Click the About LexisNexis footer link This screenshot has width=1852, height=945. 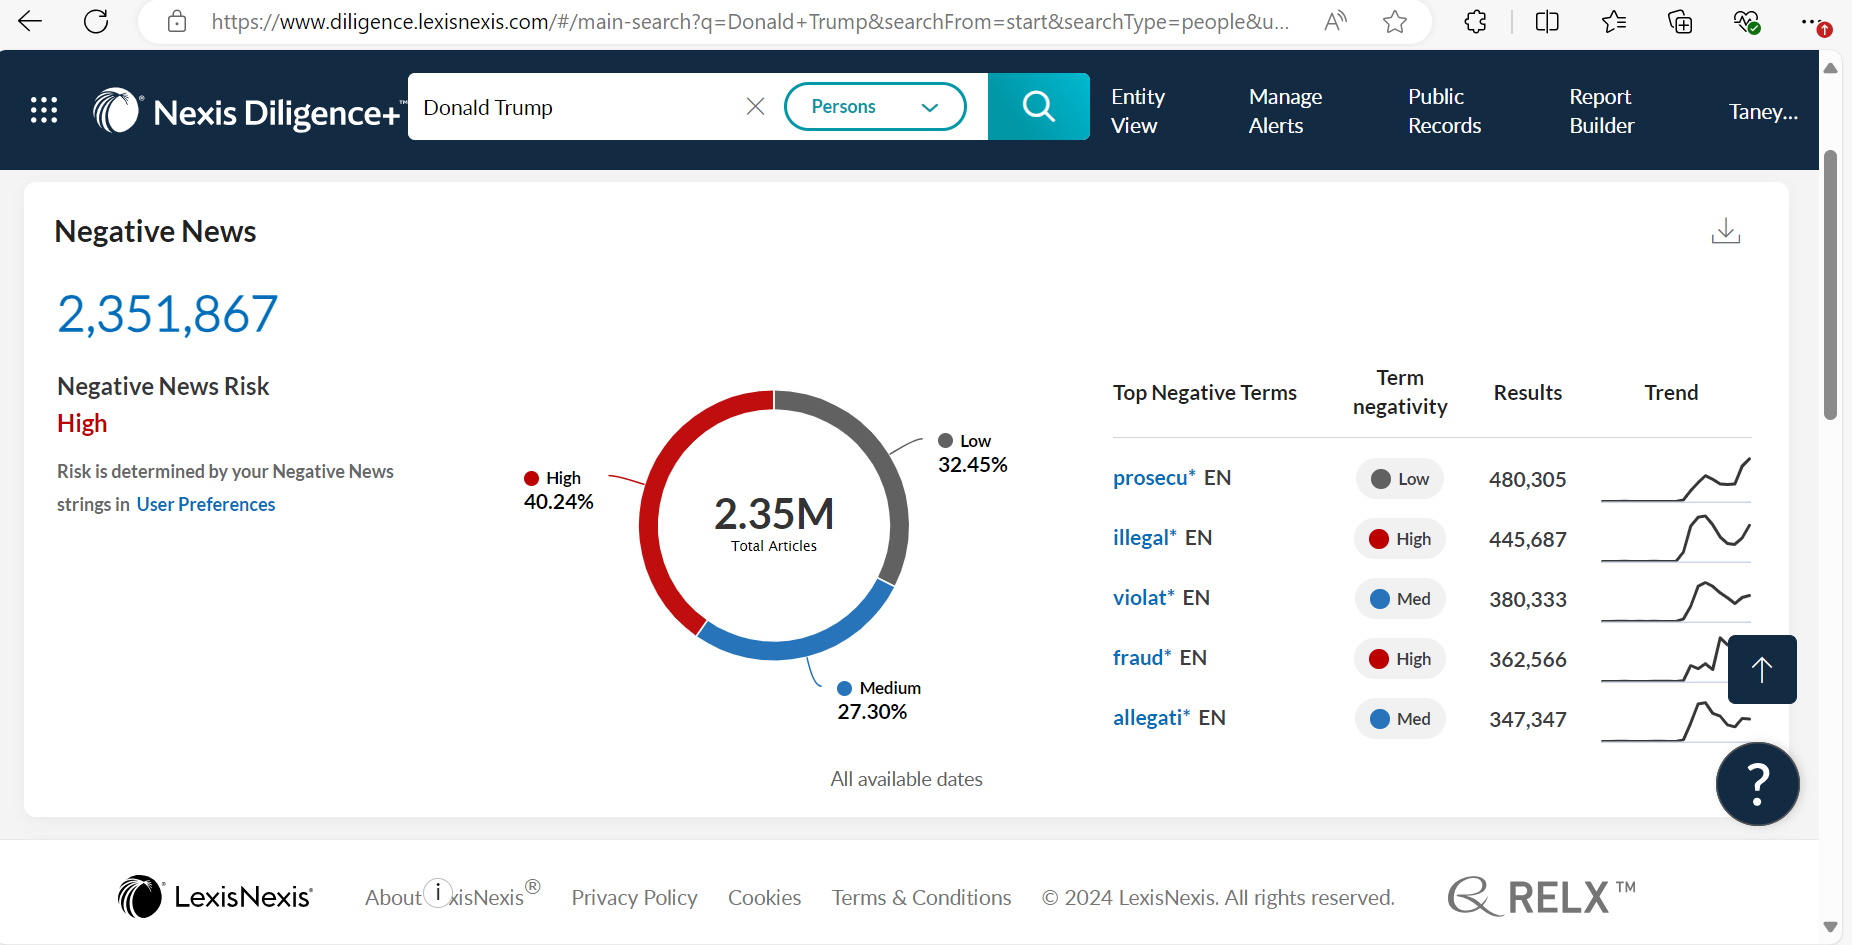452,897
